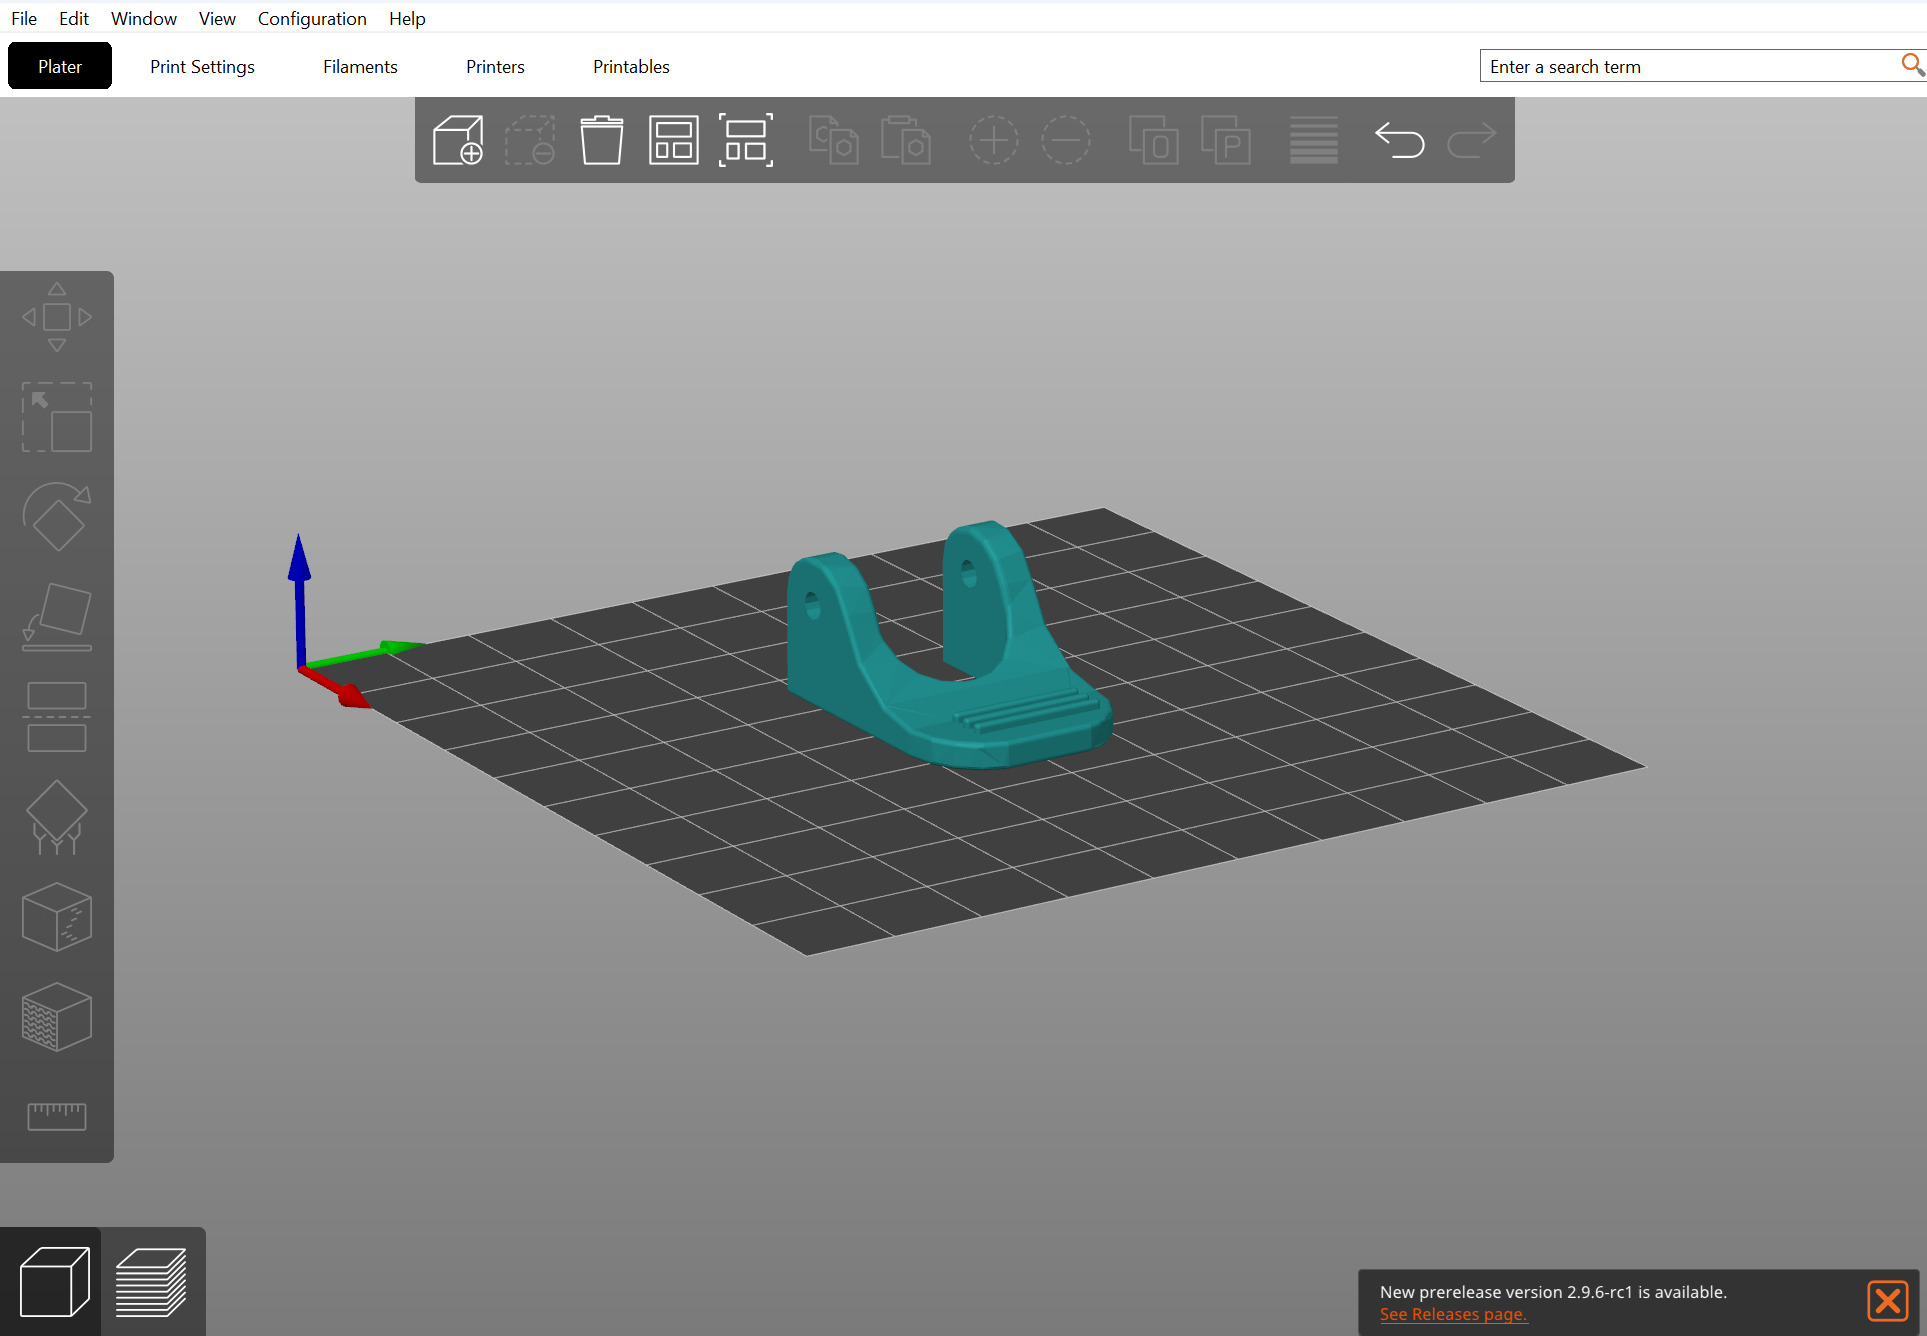Viewport: 1927px width, 1336px height.
Task: Switch to the Print Settings tab
Action: (202, 66)
